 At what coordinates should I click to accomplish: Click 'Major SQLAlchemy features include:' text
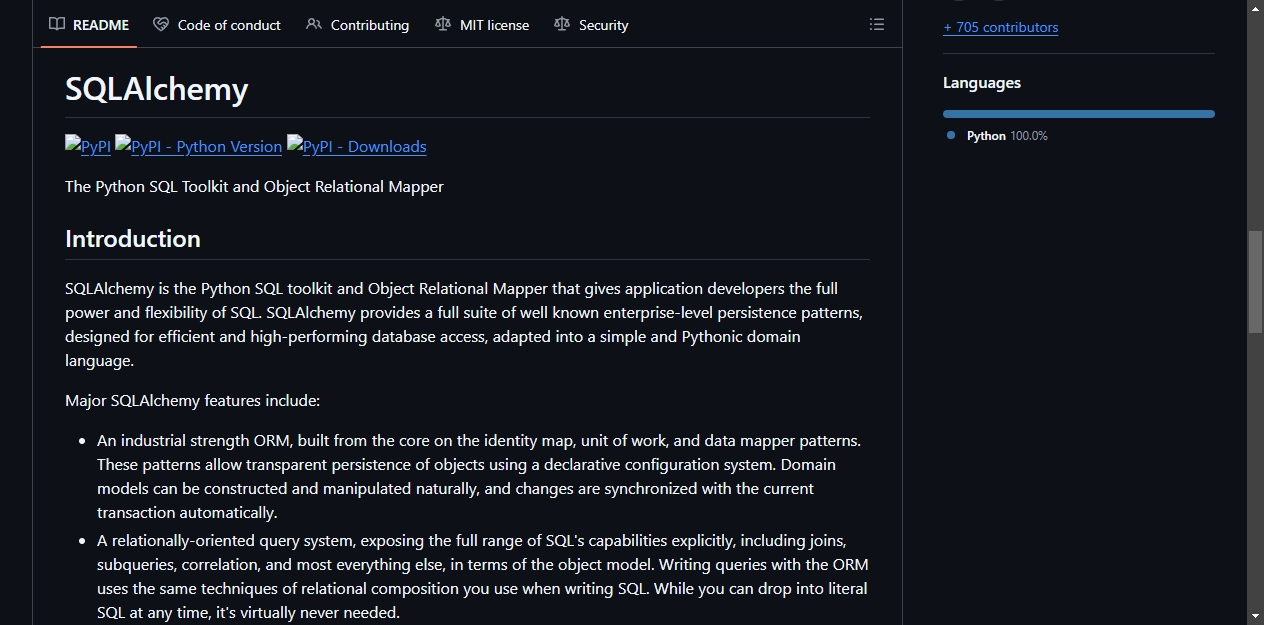click(192, 400)
